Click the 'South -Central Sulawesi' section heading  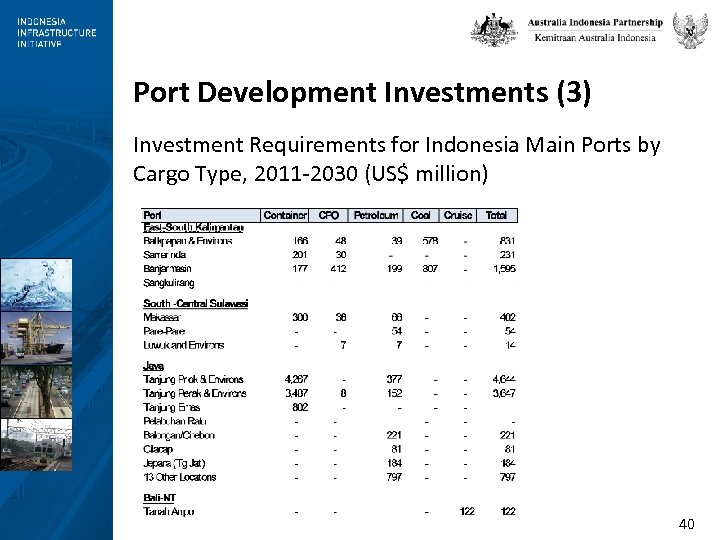pos(196,304)
